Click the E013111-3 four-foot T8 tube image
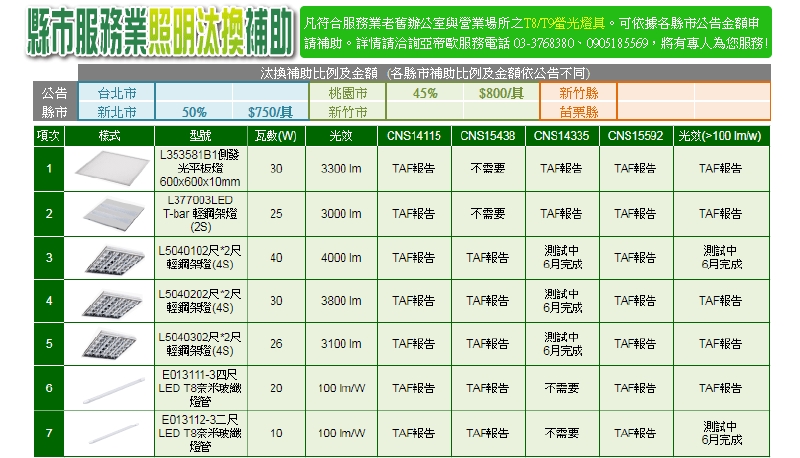 point(110,388)
